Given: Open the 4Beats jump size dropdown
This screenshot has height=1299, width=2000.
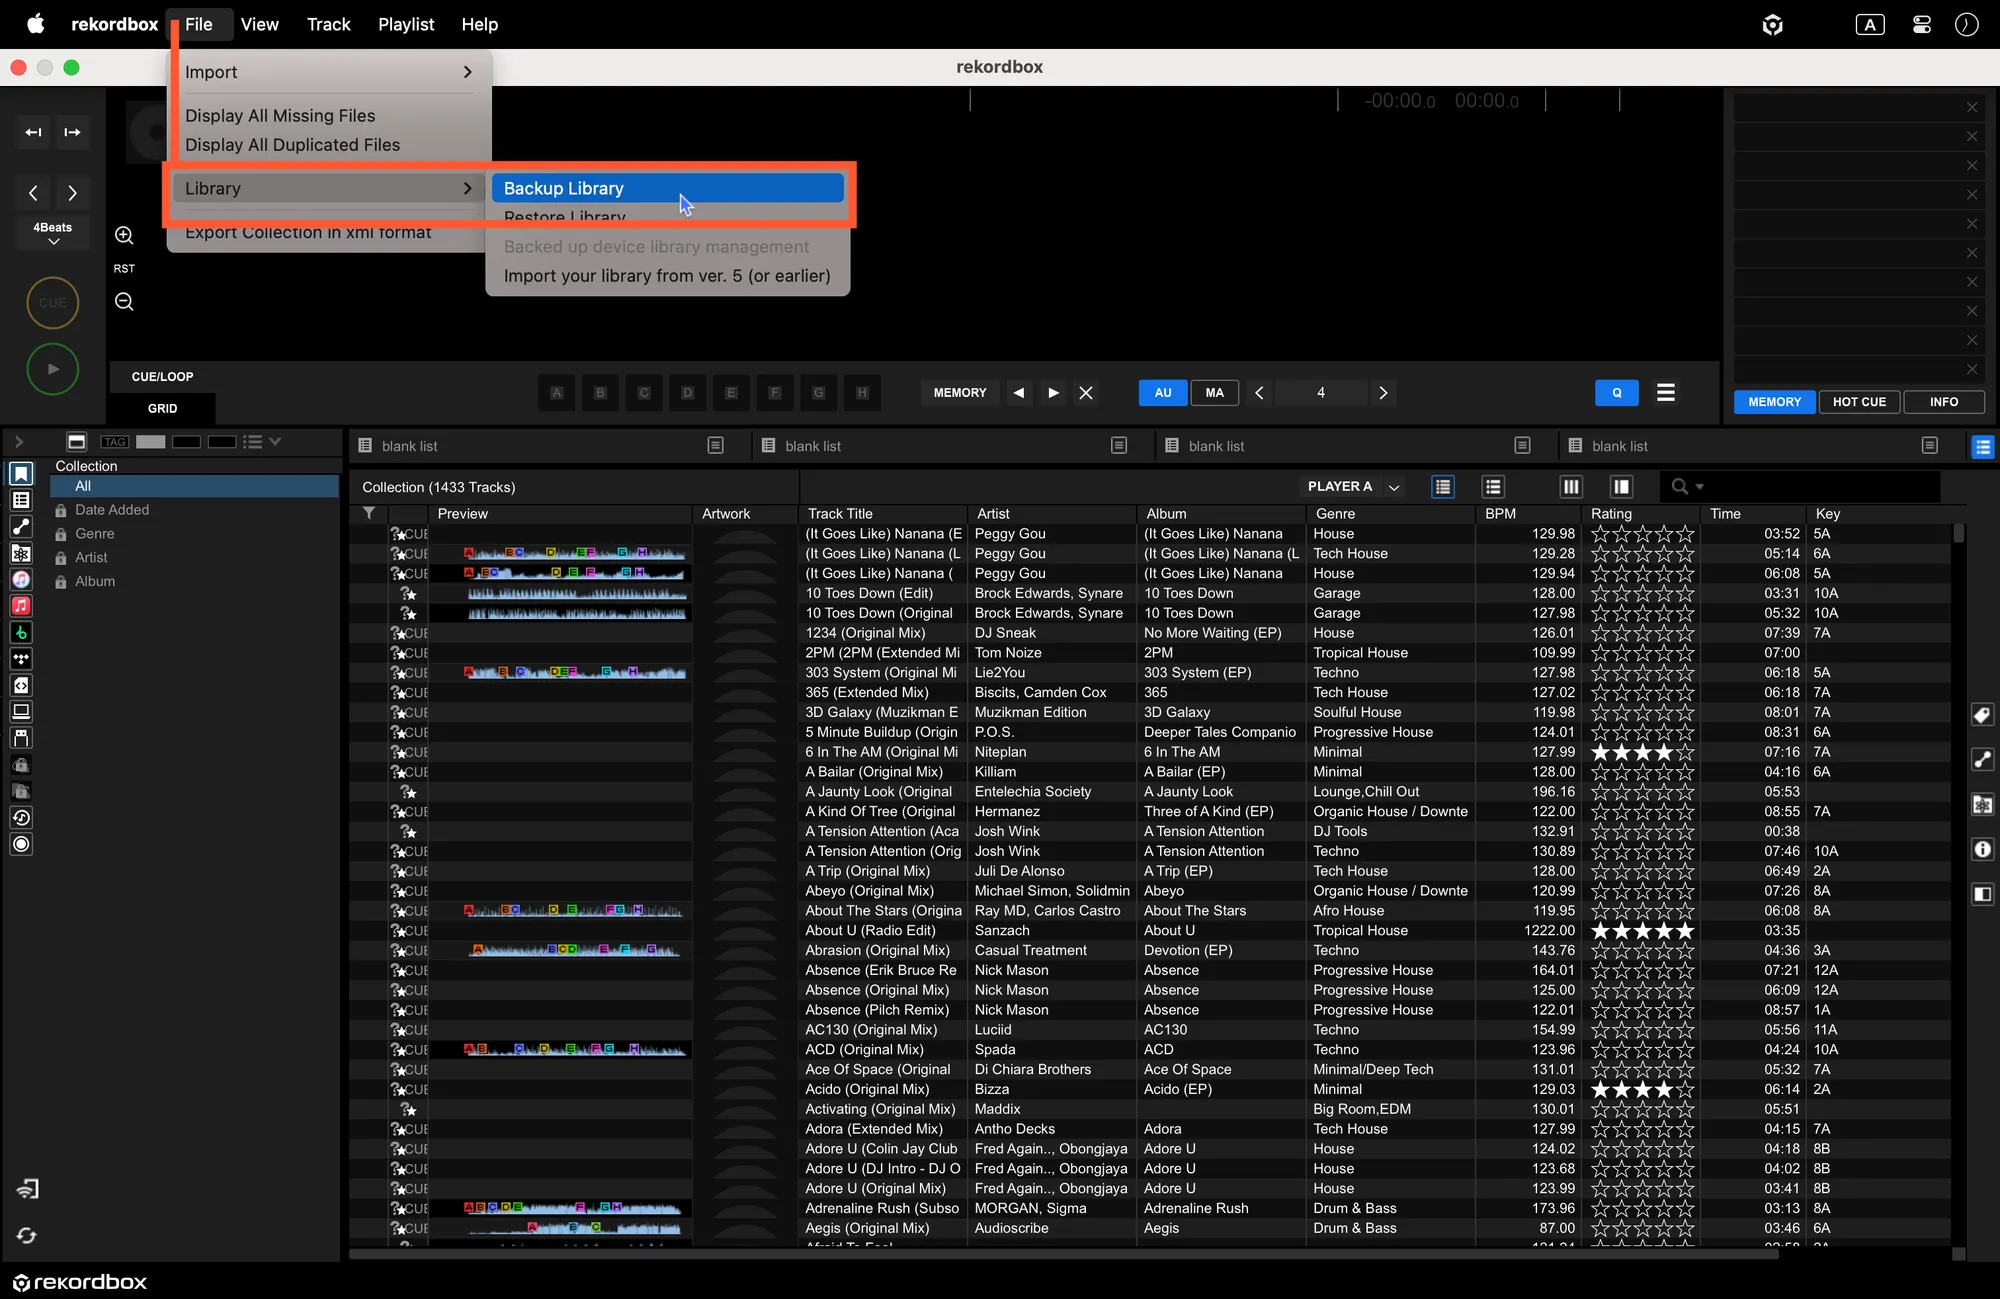Looking at the screenshot, I should click(53, 233).
